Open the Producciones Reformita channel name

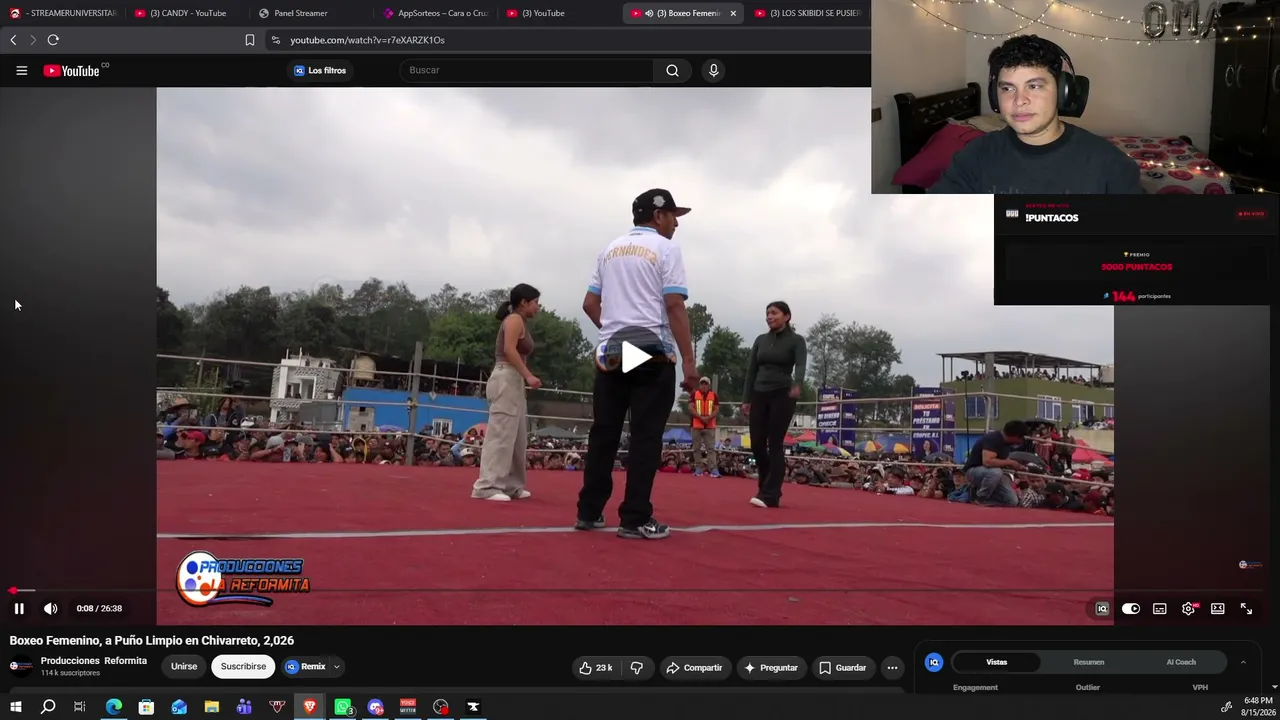(94, 661)
